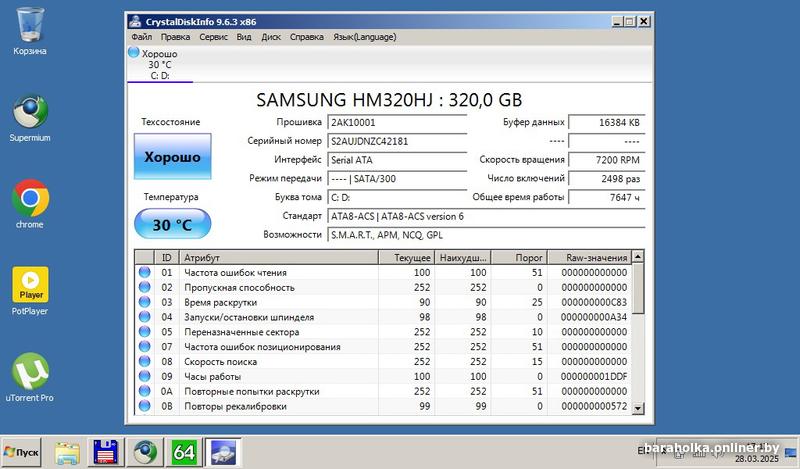800x469 pixels.
Task: Open the Справка menu
Action: point(307,37)
